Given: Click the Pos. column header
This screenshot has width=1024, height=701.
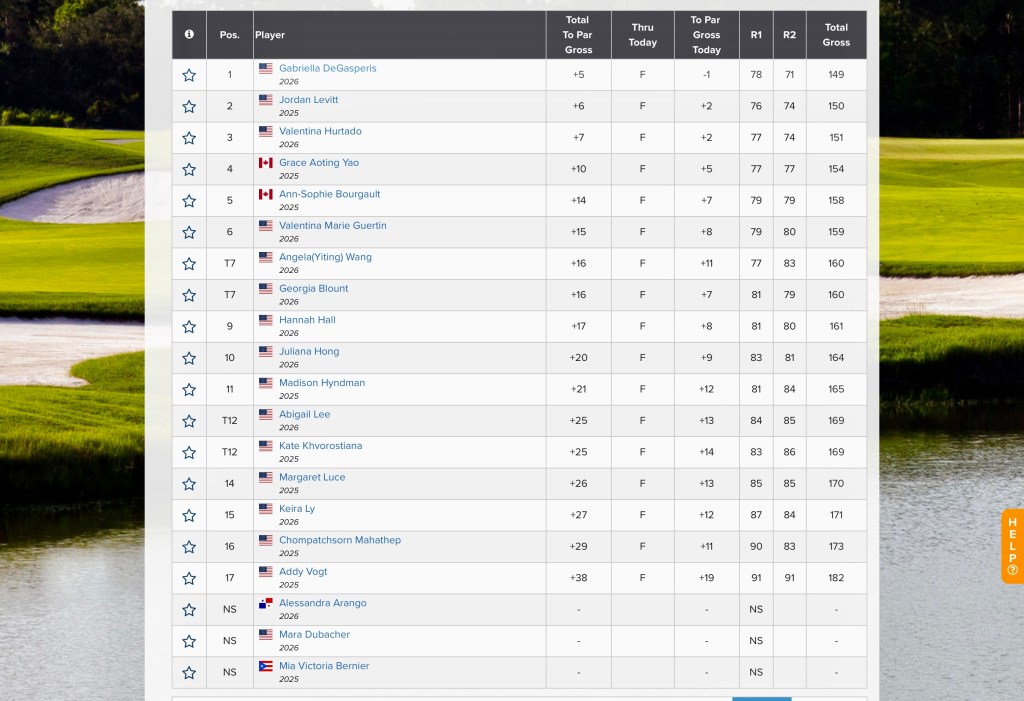Looking at the screenshot, I should [x=229, y=35].
